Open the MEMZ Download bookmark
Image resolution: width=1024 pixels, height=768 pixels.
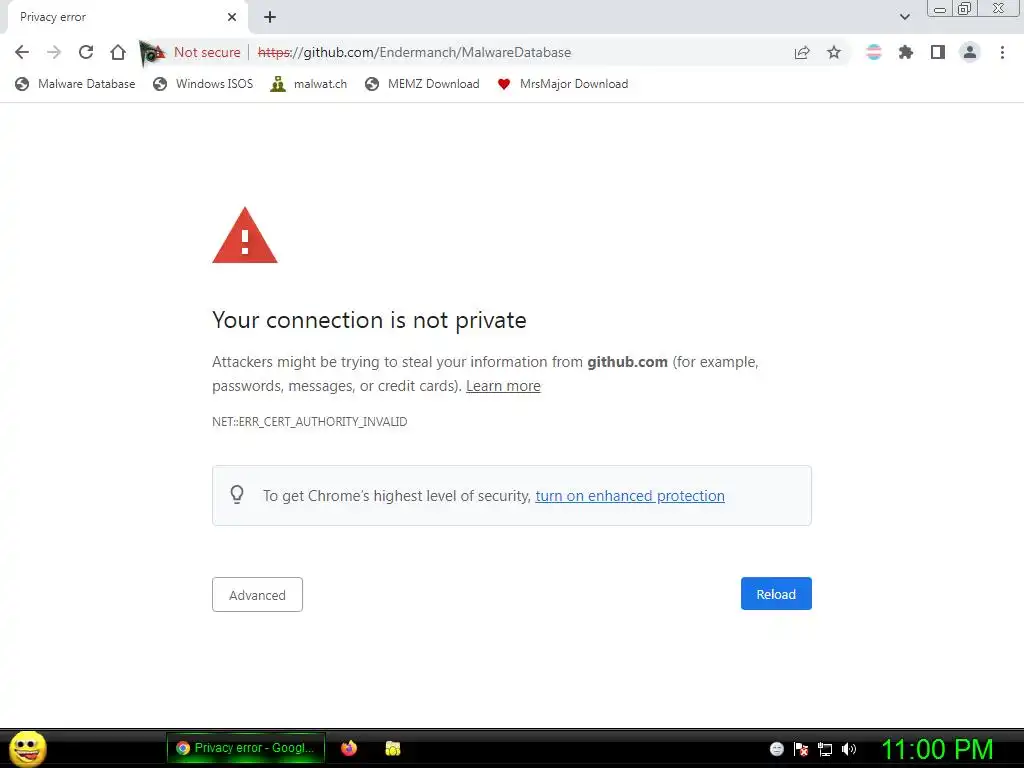tap(423, 84)
